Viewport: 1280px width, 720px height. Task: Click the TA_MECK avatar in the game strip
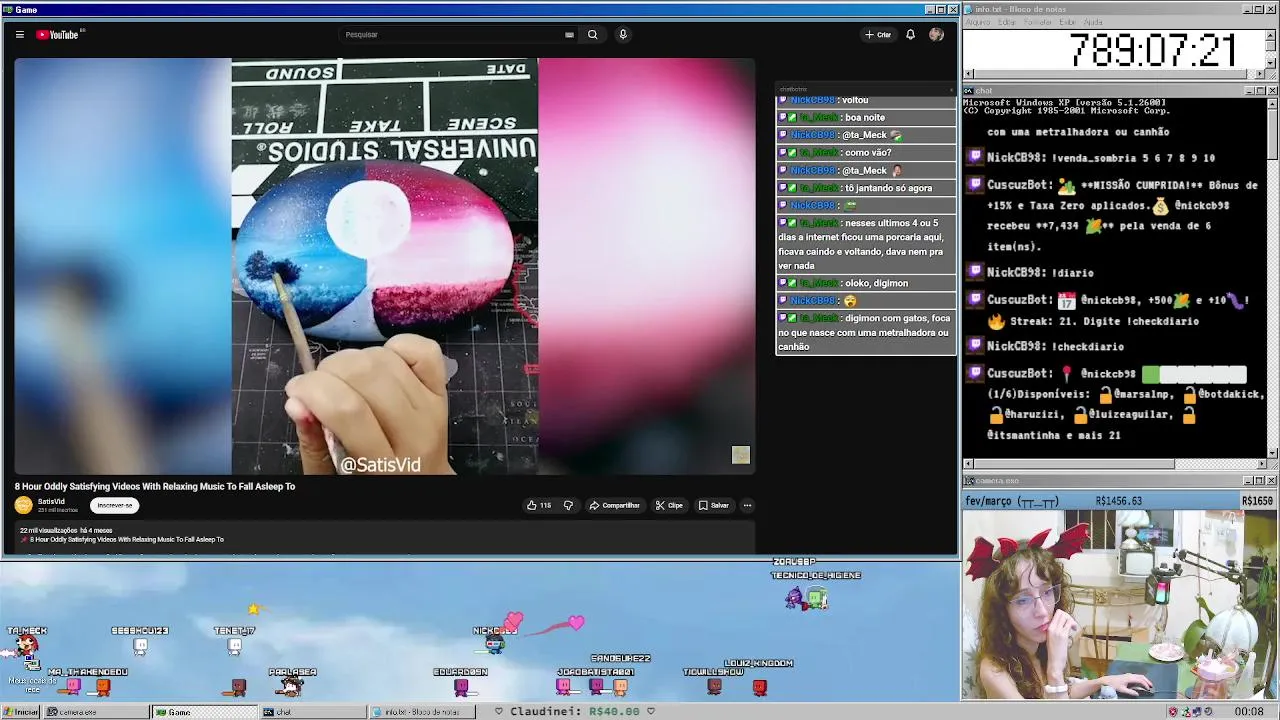[27, 647]
